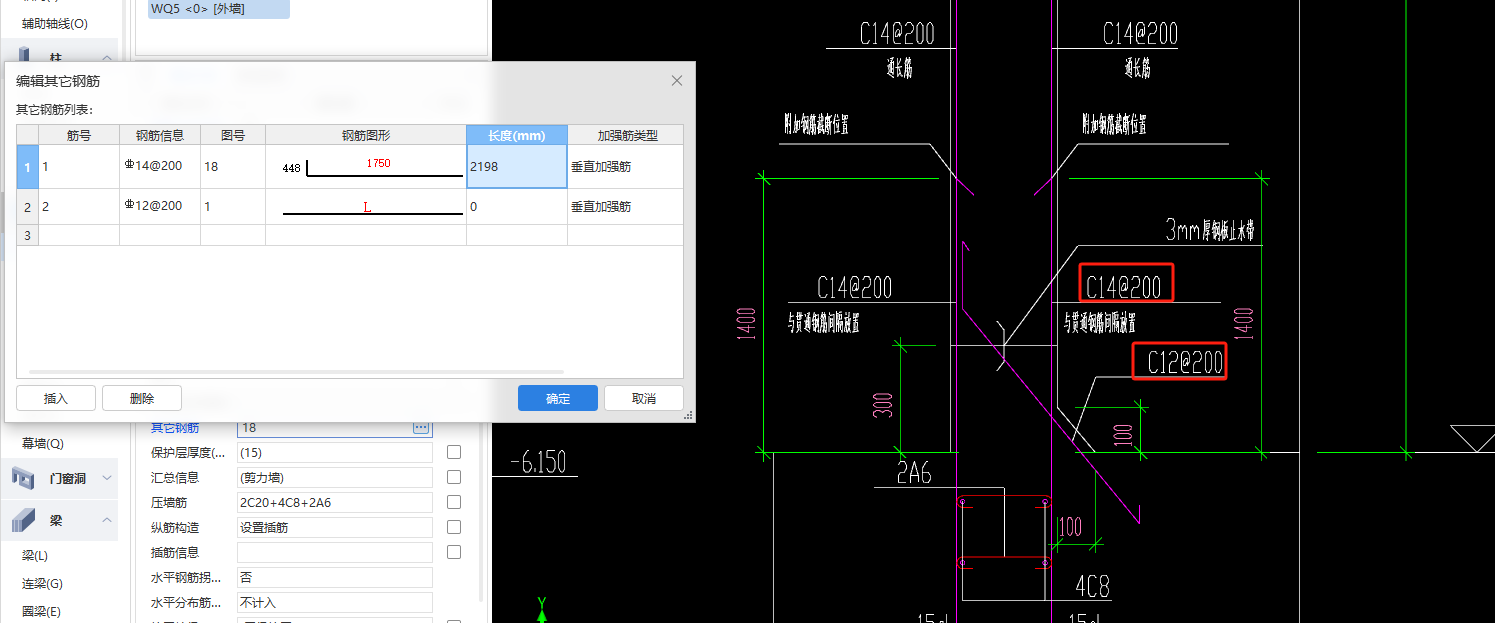
Task: Click the 水平分布筋 field showing 不计入
Action: (x=335, y=603)
